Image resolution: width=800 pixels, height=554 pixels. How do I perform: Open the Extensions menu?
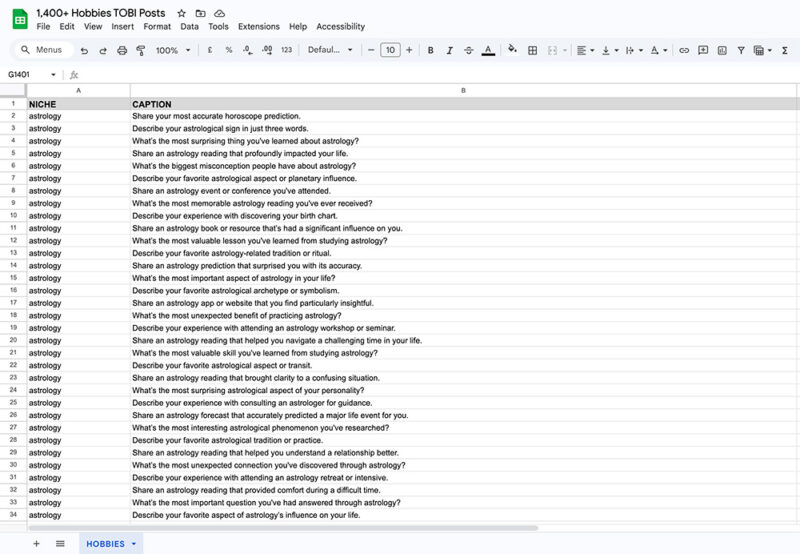click(258, 27)
